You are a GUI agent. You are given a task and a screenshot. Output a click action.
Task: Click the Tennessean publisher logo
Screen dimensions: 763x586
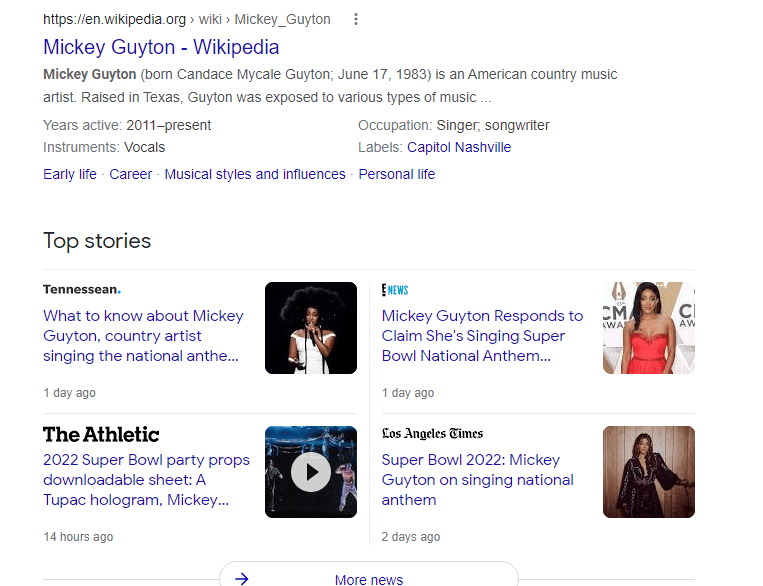pyautogui.click(x=82, y=290)
